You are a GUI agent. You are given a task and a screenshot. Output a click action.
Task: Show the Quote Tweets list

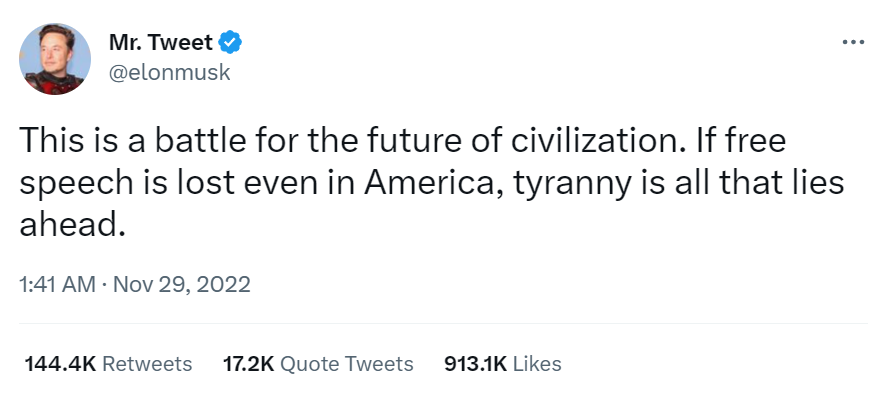[x=347, y=364]
